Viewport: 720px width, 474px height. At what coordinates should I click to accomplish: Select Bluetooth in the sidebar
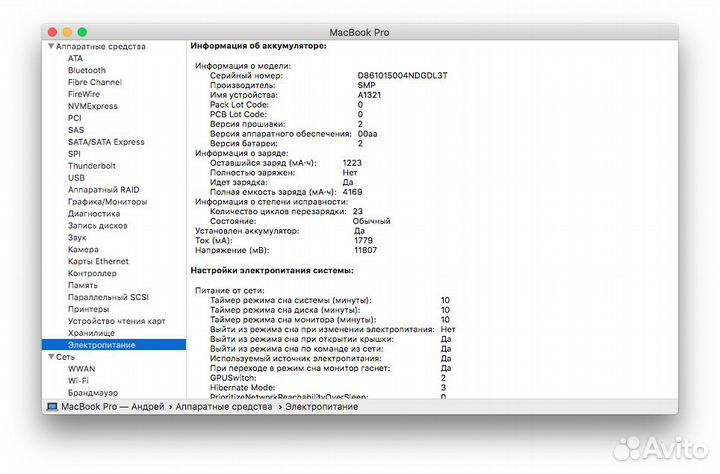87,70
